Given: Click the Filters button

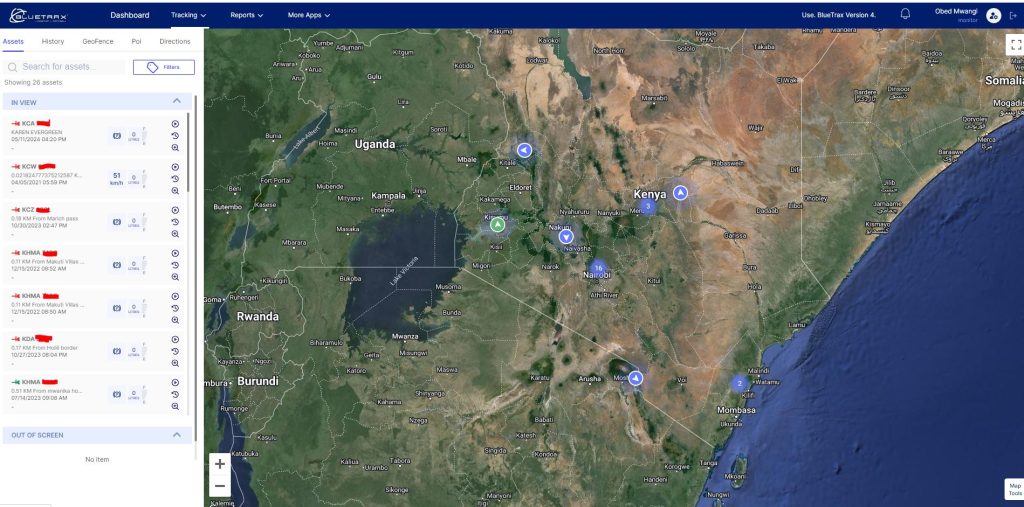Looking at the screenshot, I should click(x=164, y=67).
